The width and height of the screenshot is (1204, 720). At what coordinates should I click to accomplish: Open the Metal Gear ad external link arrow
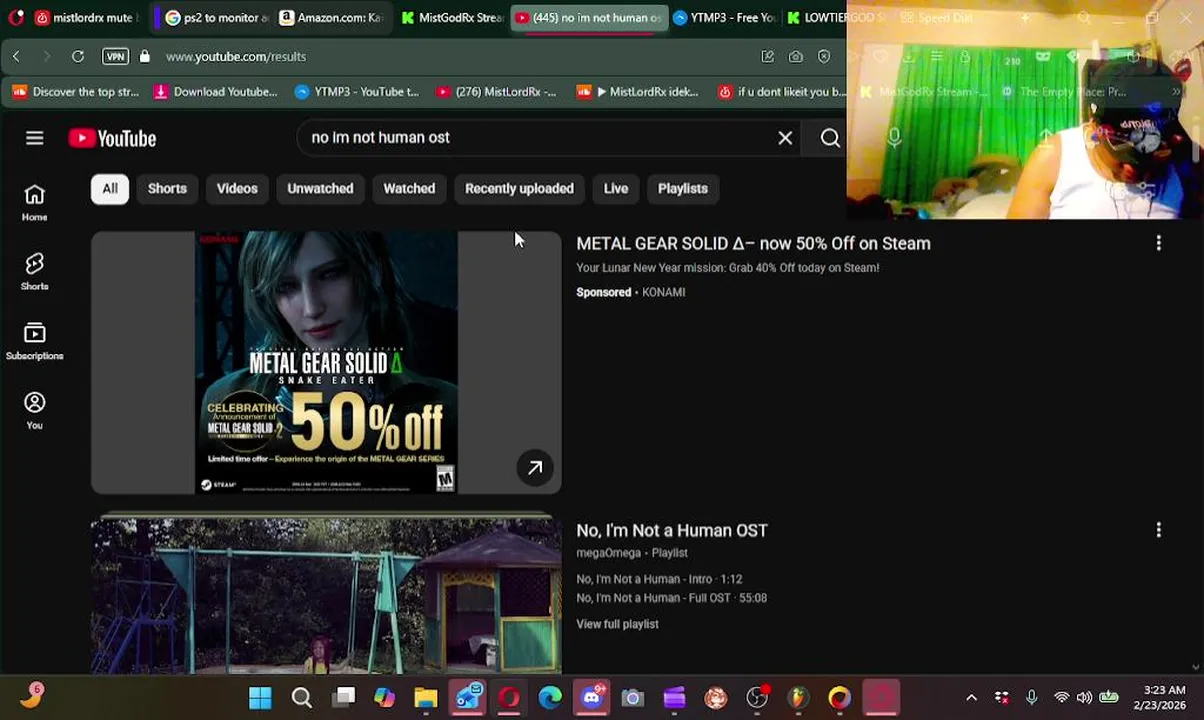tap(535, 467)
